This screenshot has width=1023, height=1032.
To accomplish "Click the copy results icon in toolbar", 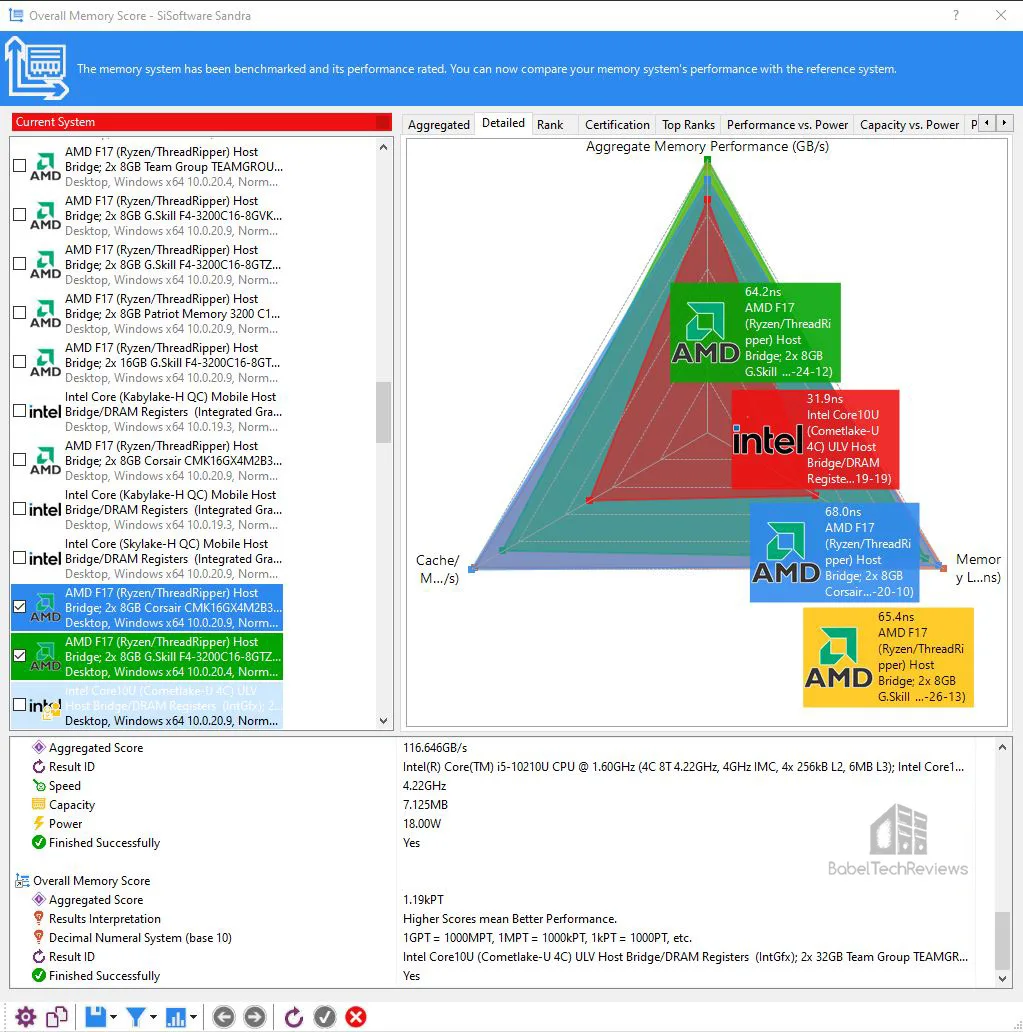I will coord(57,1017).
